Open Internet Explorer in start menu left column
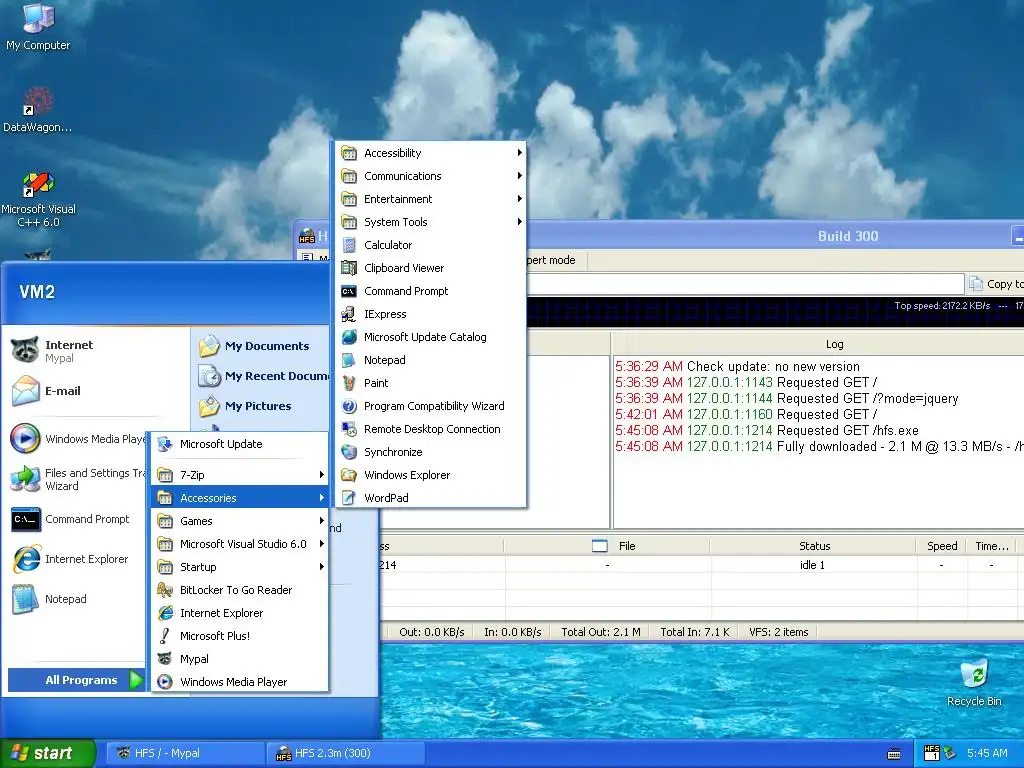 click(77, 559)
